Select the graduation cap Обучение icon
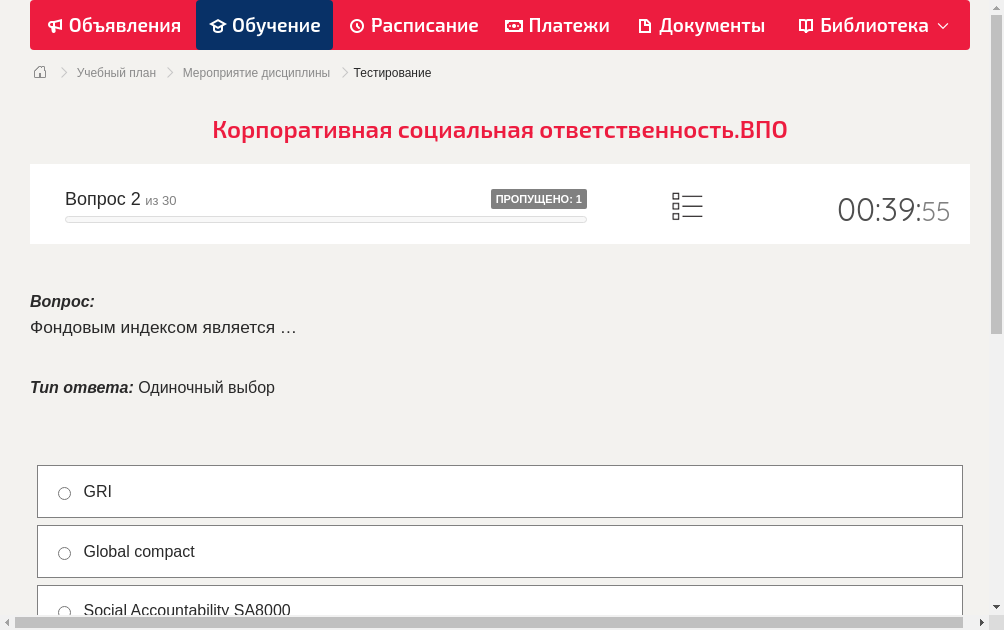The height and width of the screenshot is (630, 1004). pyautogui.click(x=218, y=25)
